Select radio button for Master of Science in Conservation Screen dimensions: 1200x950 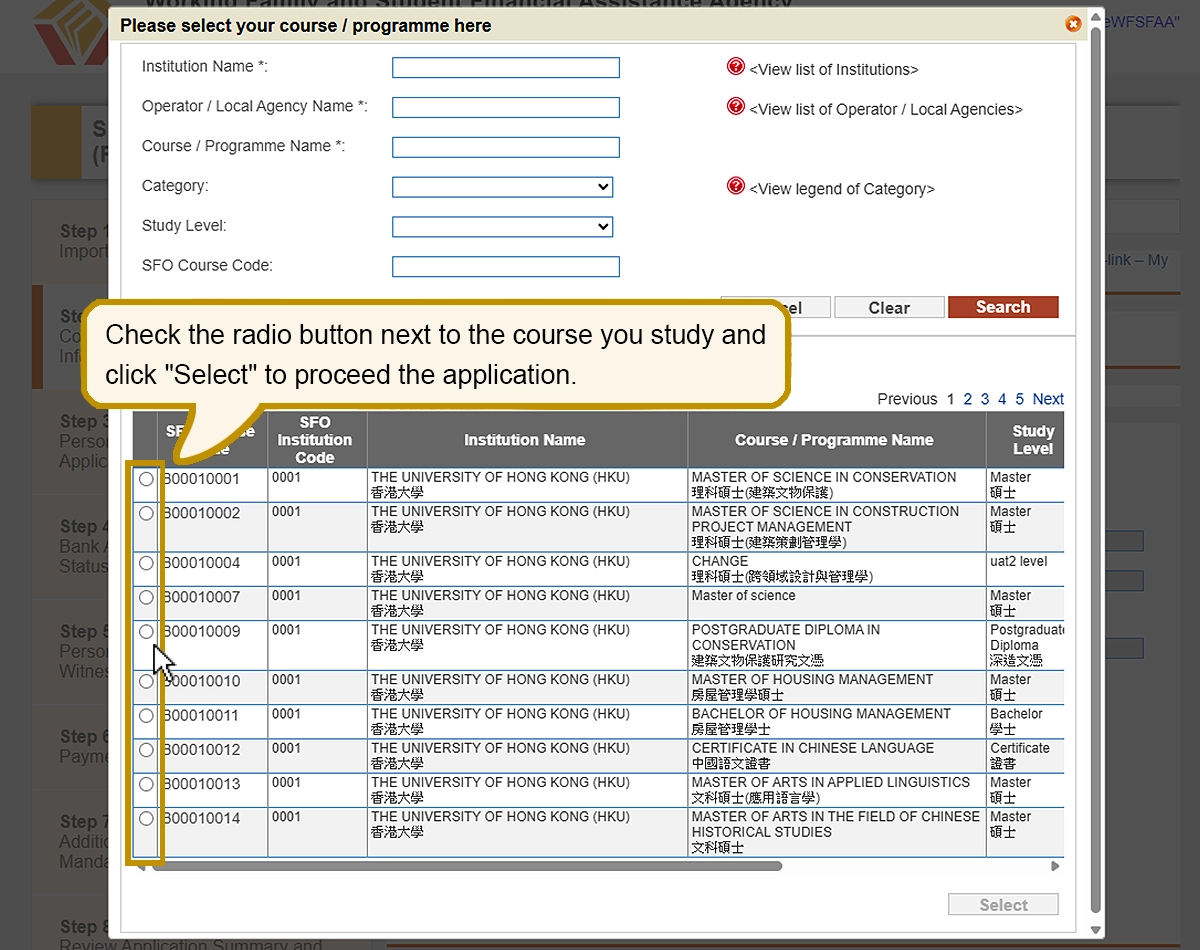click(147, 479)
